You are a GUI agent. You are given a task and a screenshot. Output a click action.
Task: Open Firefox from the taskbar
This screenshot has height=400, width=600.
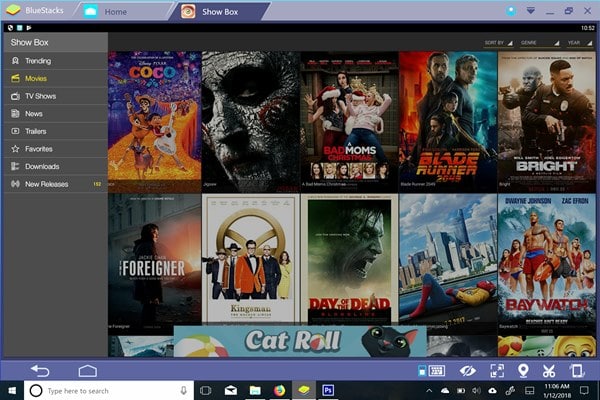click(280, 390)
